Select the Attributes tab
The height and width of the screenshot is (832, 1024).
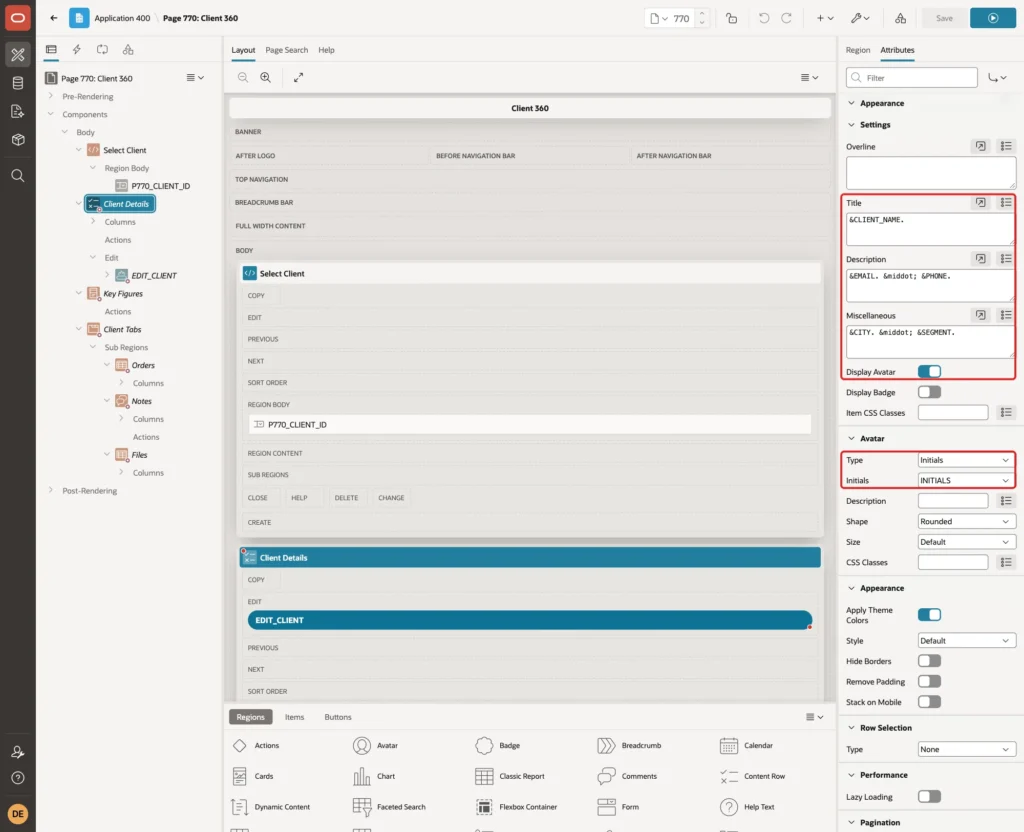click(x=897, y=50)
